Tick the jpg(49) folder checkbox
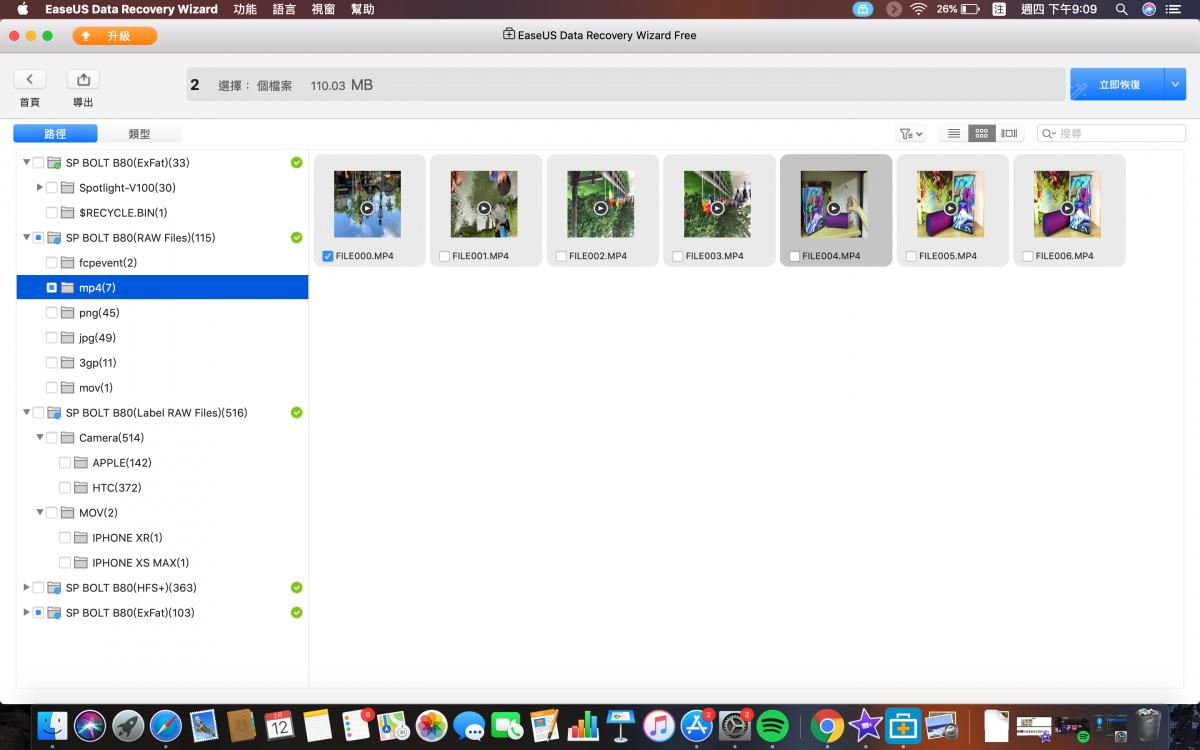 point(52,338)
